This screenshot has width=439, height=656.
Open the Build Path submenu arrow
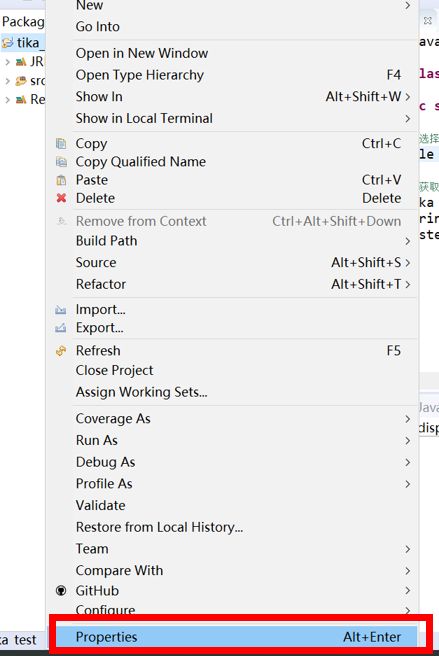tap(408, 241)
